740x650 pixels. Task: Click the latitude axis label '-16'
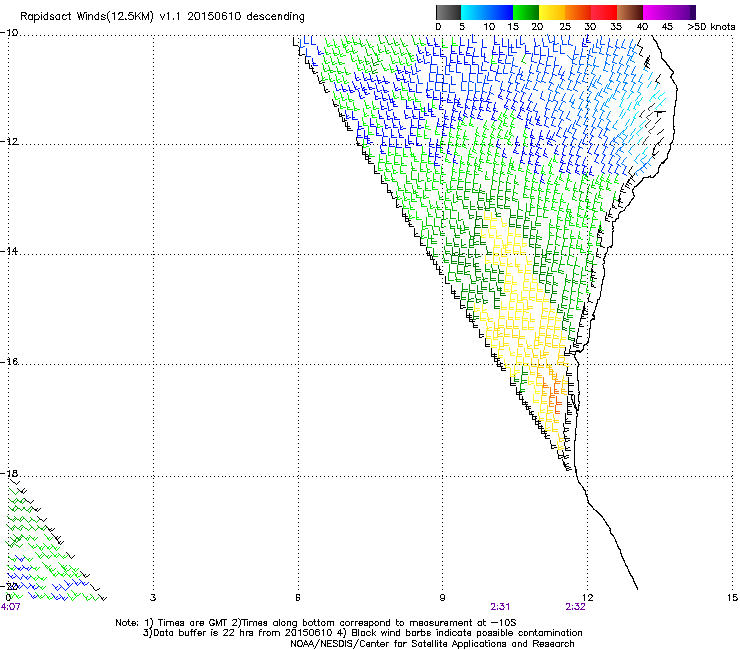pyautogui.click(x=9, y=362)
